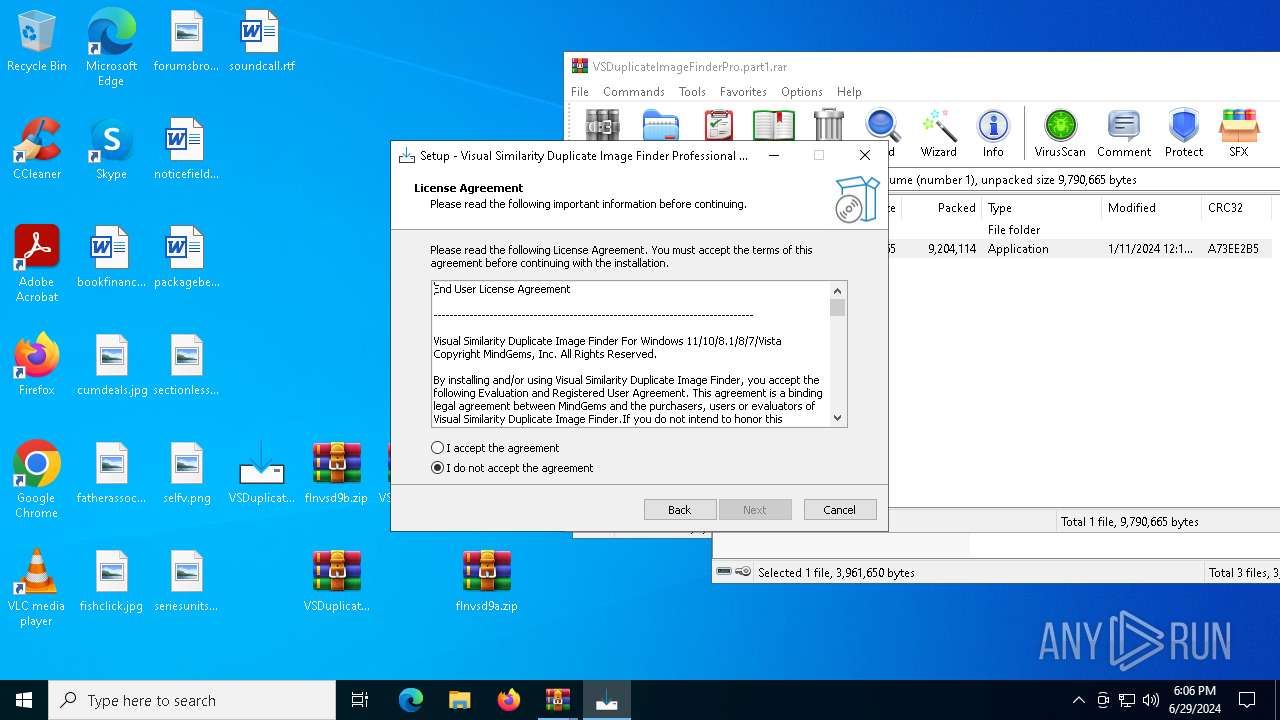Click WinRAR Add books toolbar icon
Image resolution: width=1280 pixels, height=720 pixels.
coord(603,126)
